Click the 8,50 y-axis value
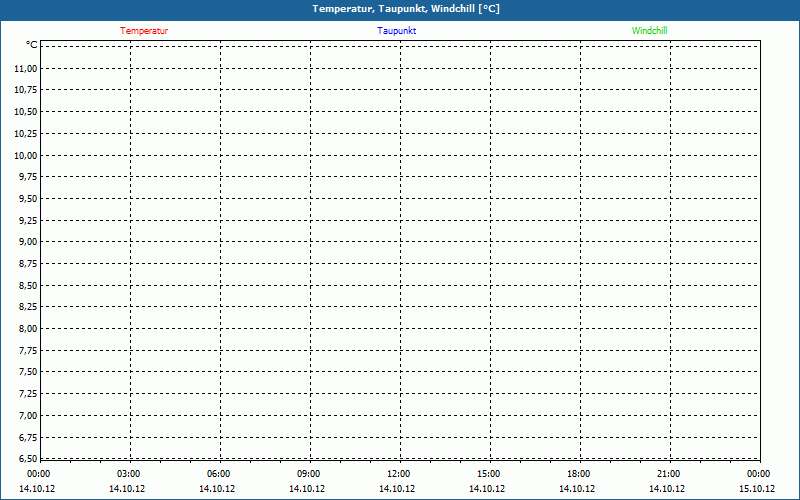Viewport: 800px width, 500px height. [28, 286]
